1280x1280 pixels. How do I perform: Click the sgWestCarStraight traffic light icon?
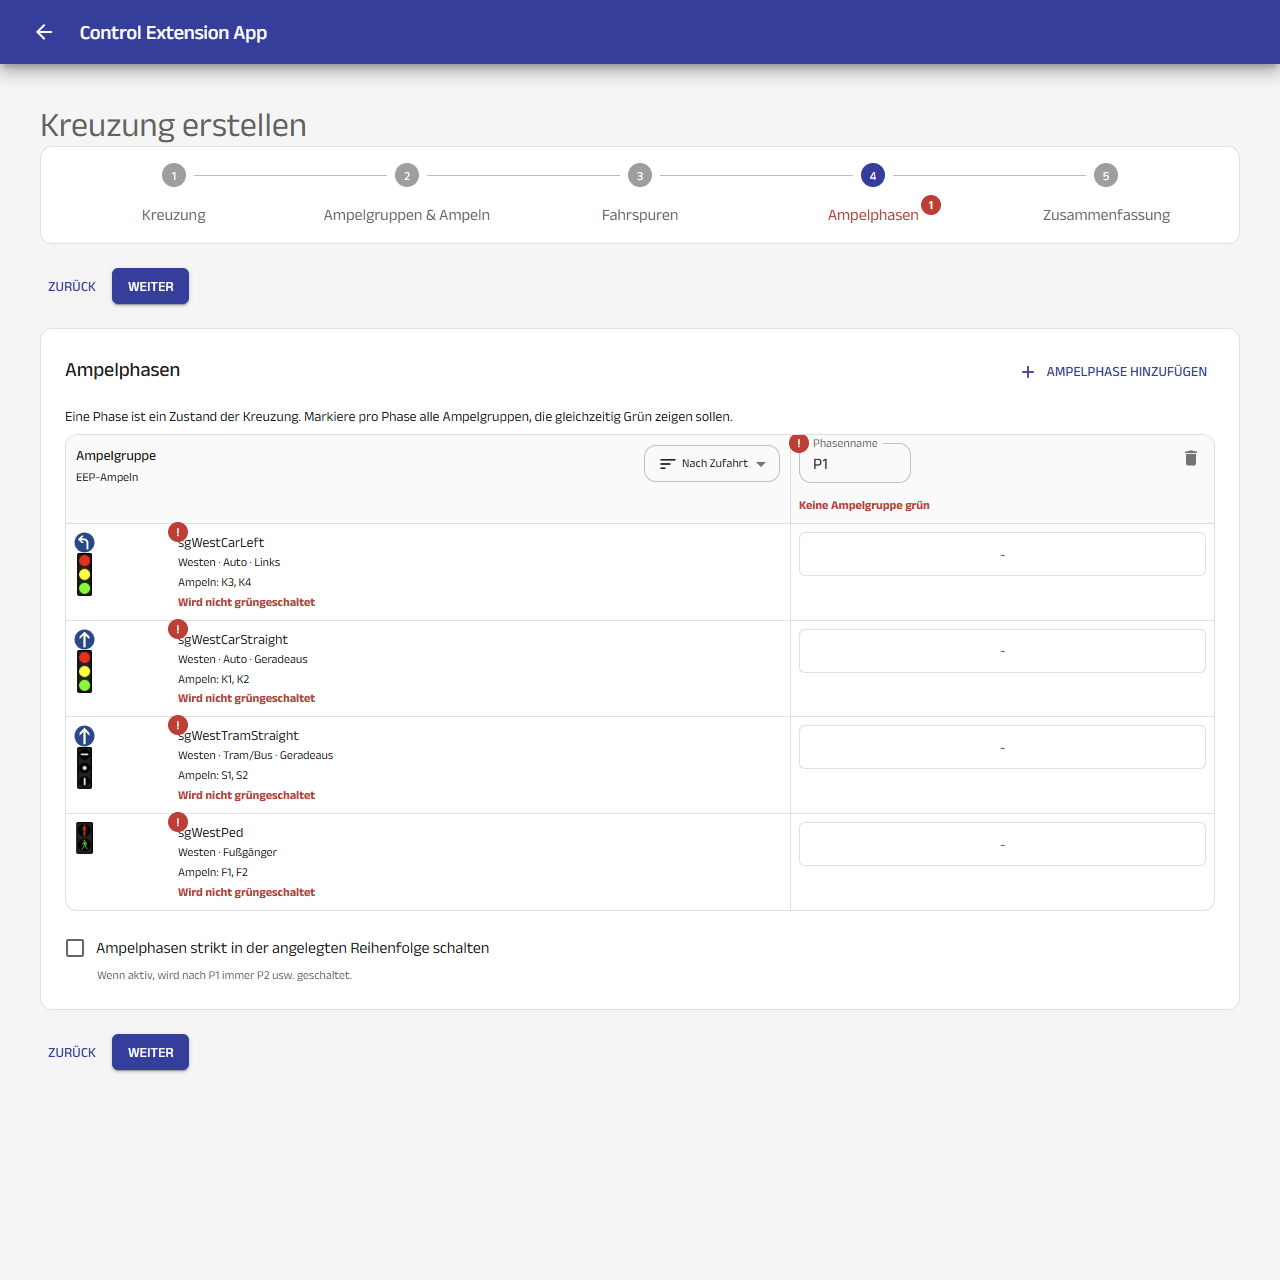coord(85,661)
